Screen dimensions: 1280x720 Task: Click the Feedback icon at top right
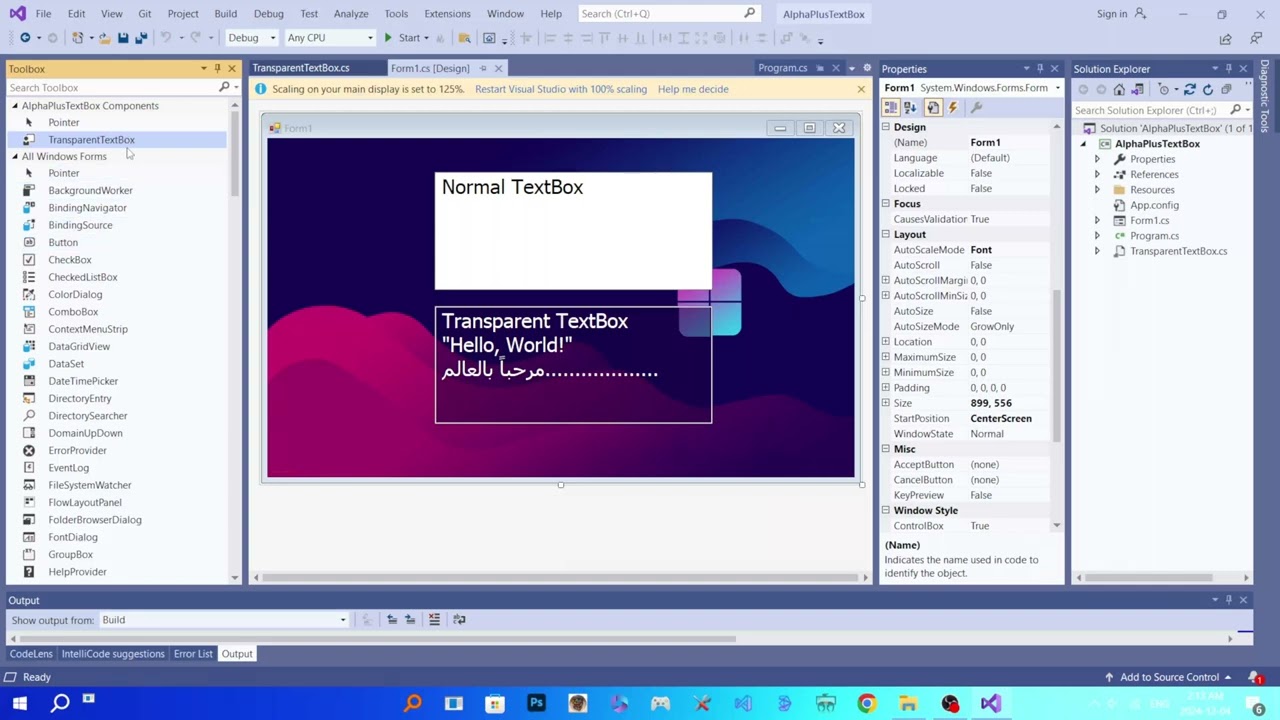pos(1257,39)
